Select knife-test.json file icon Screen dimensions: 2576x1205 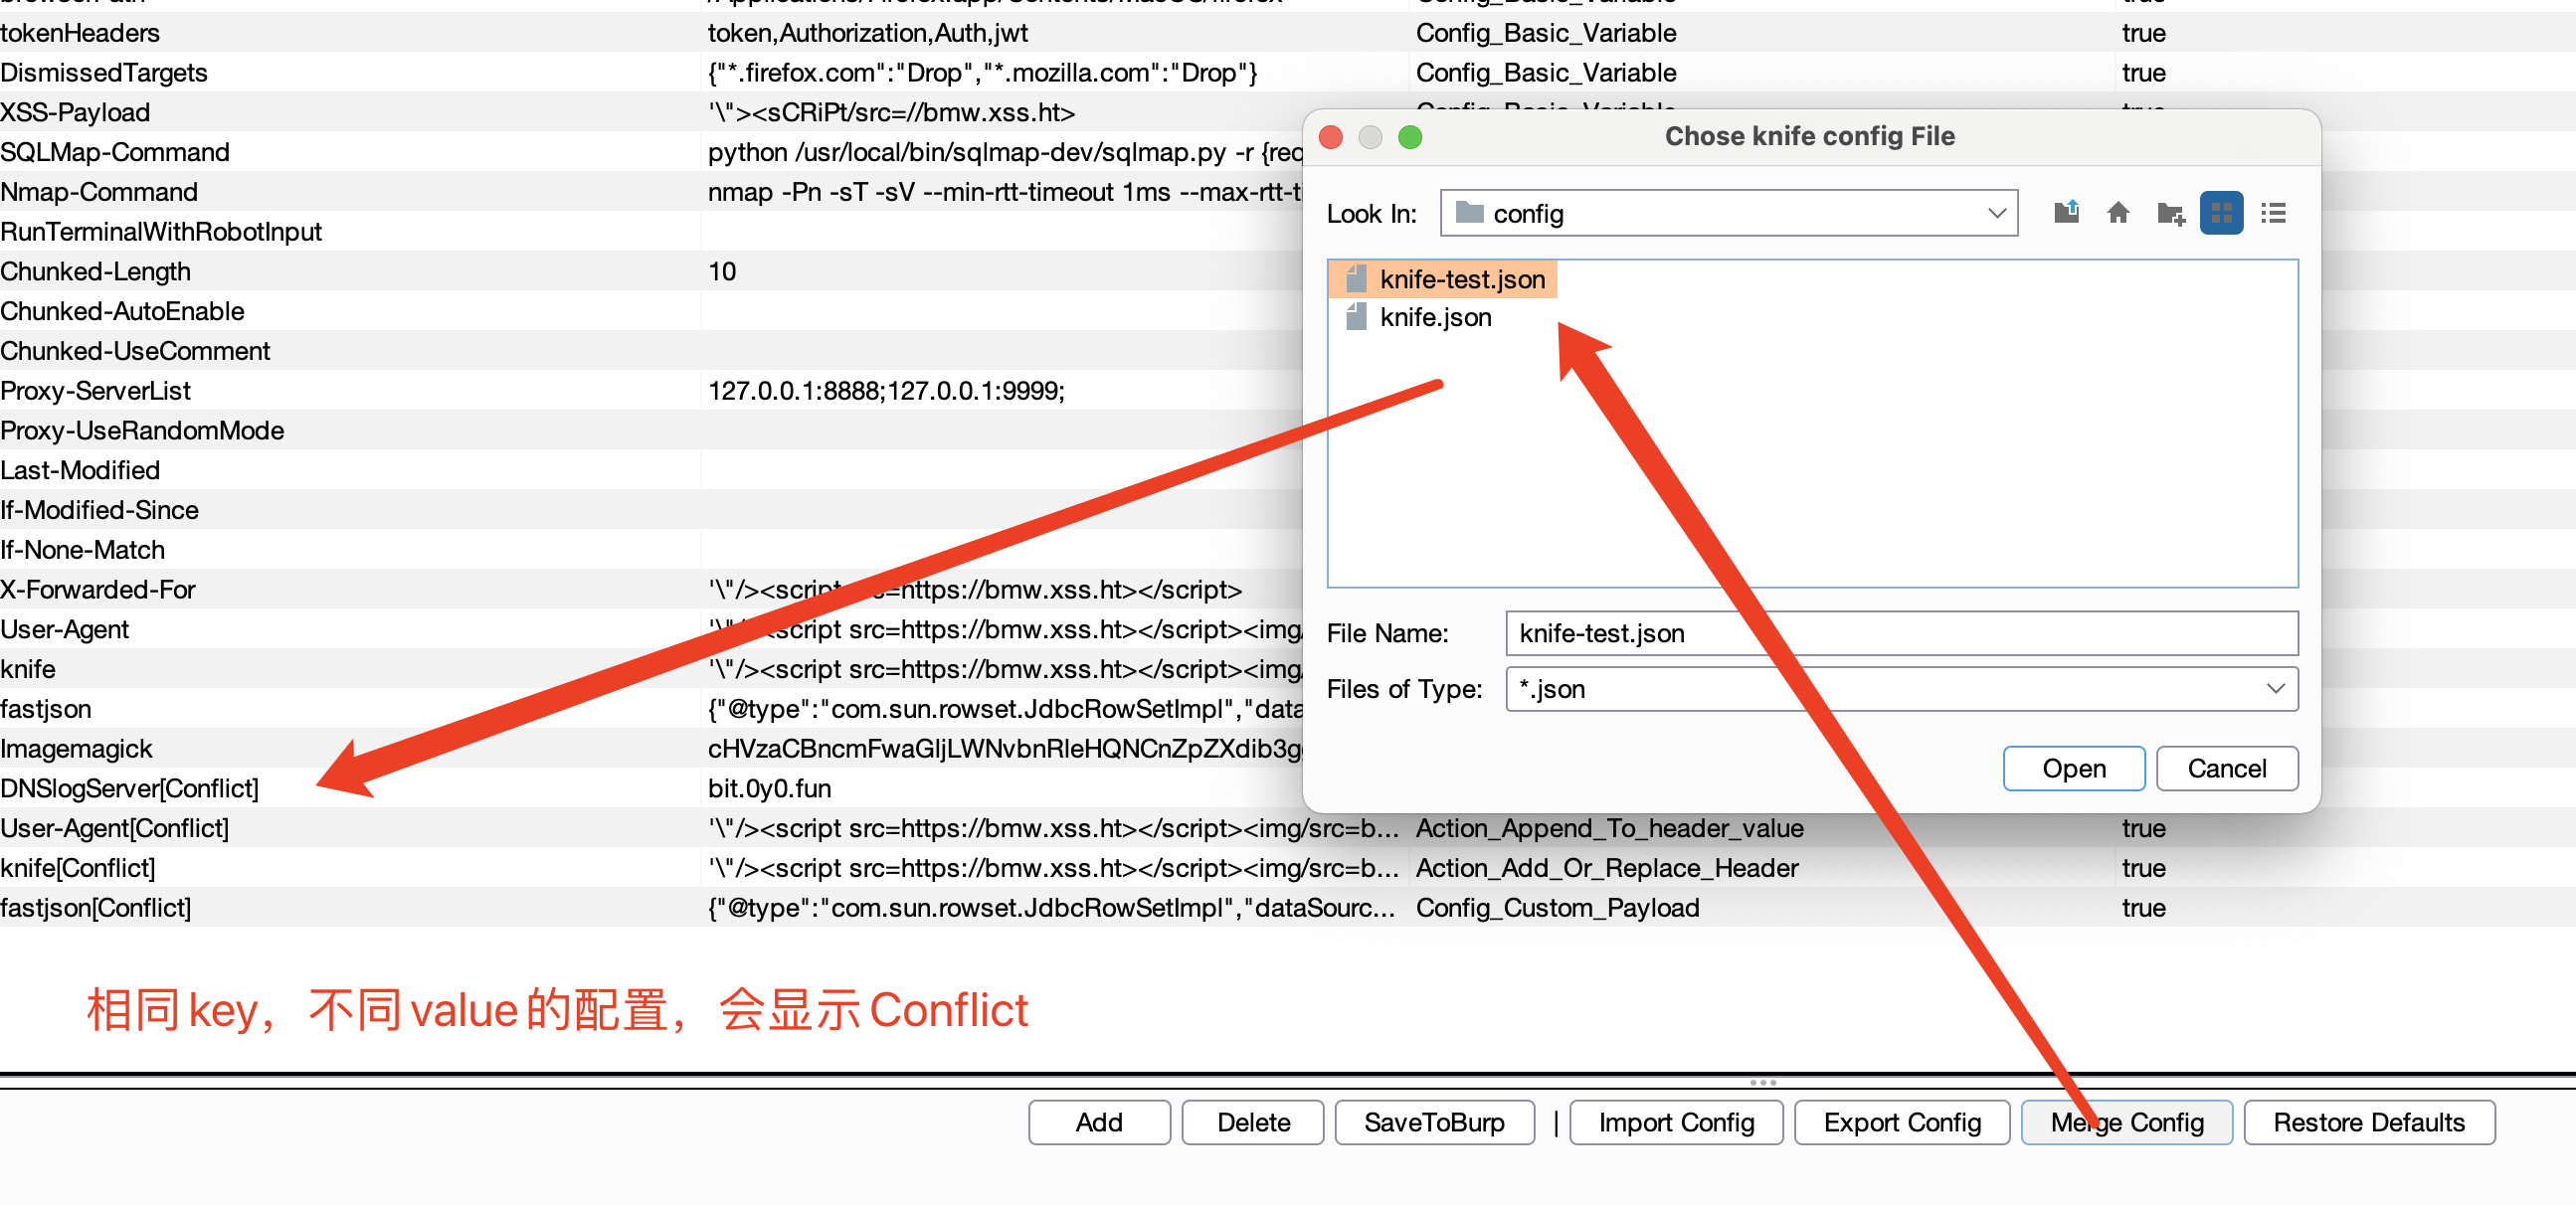pyautogui.click(x=1356, y=279)
